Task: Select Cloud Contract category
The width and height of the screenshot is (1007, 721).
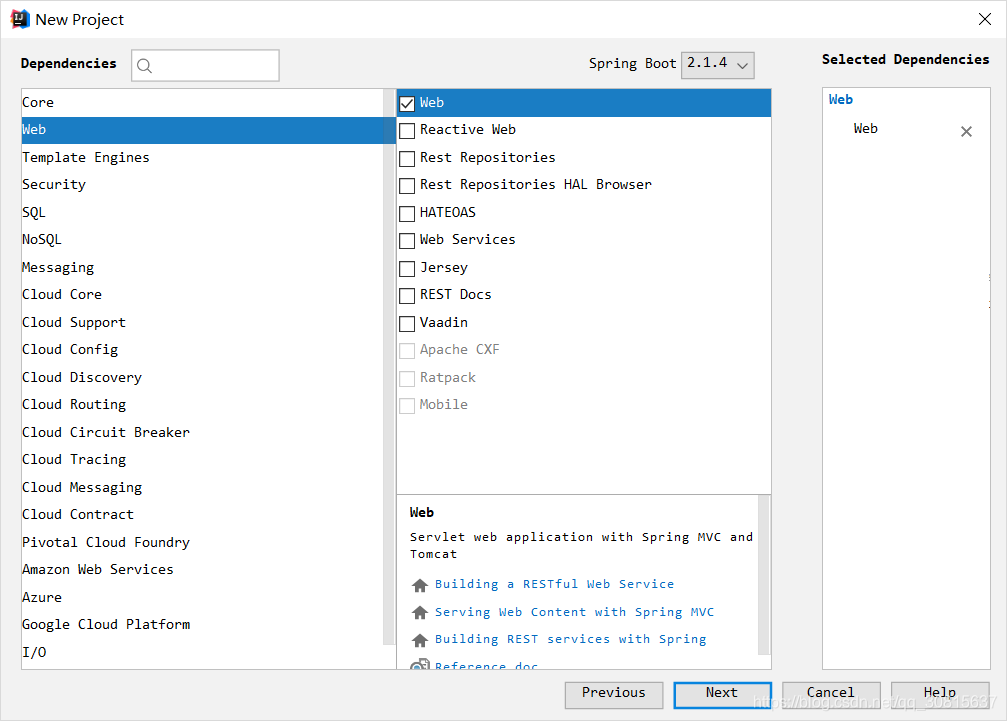Action: tap(202, 515)
